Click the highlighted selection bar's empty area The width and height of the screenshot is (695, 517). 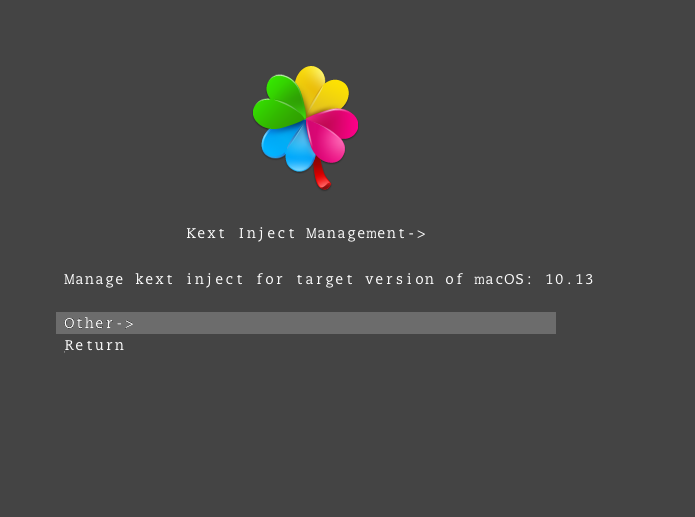pos(346,323)
